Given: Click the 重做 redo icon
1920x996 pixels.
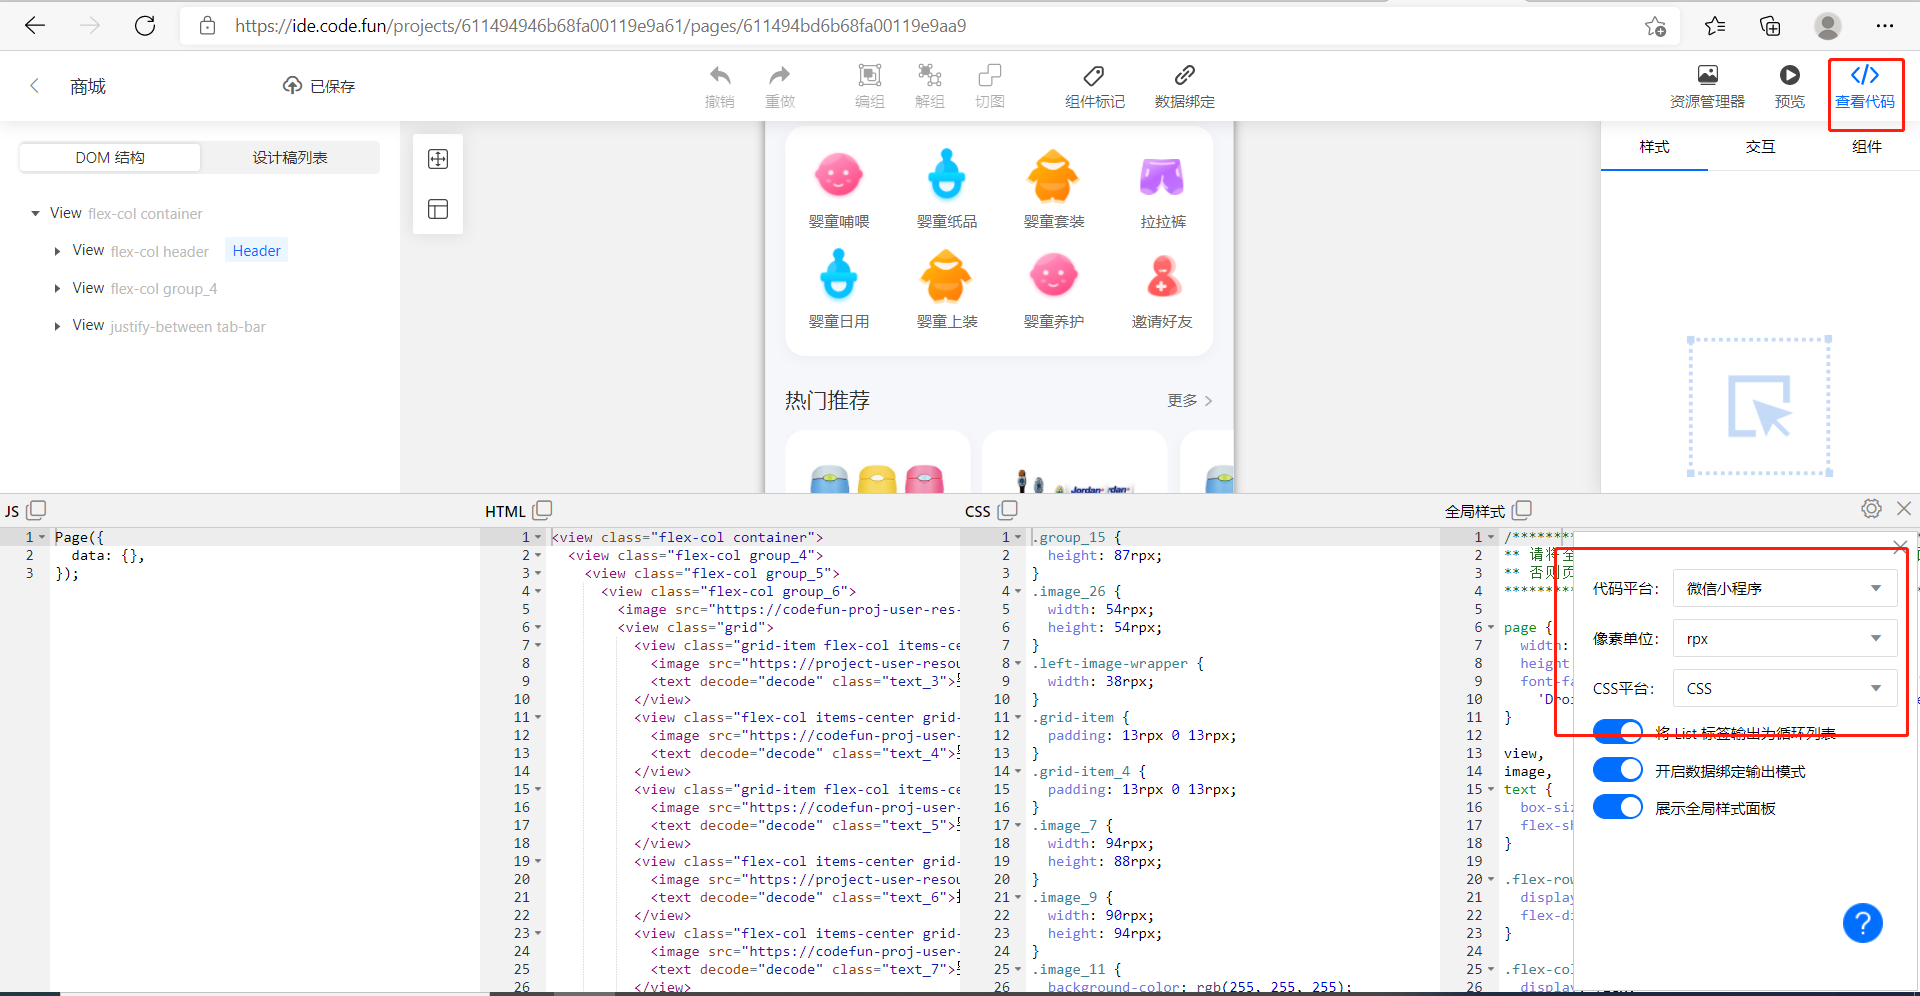Looking at the screenshot, I should pyautogui.click(x=780, y=85).
